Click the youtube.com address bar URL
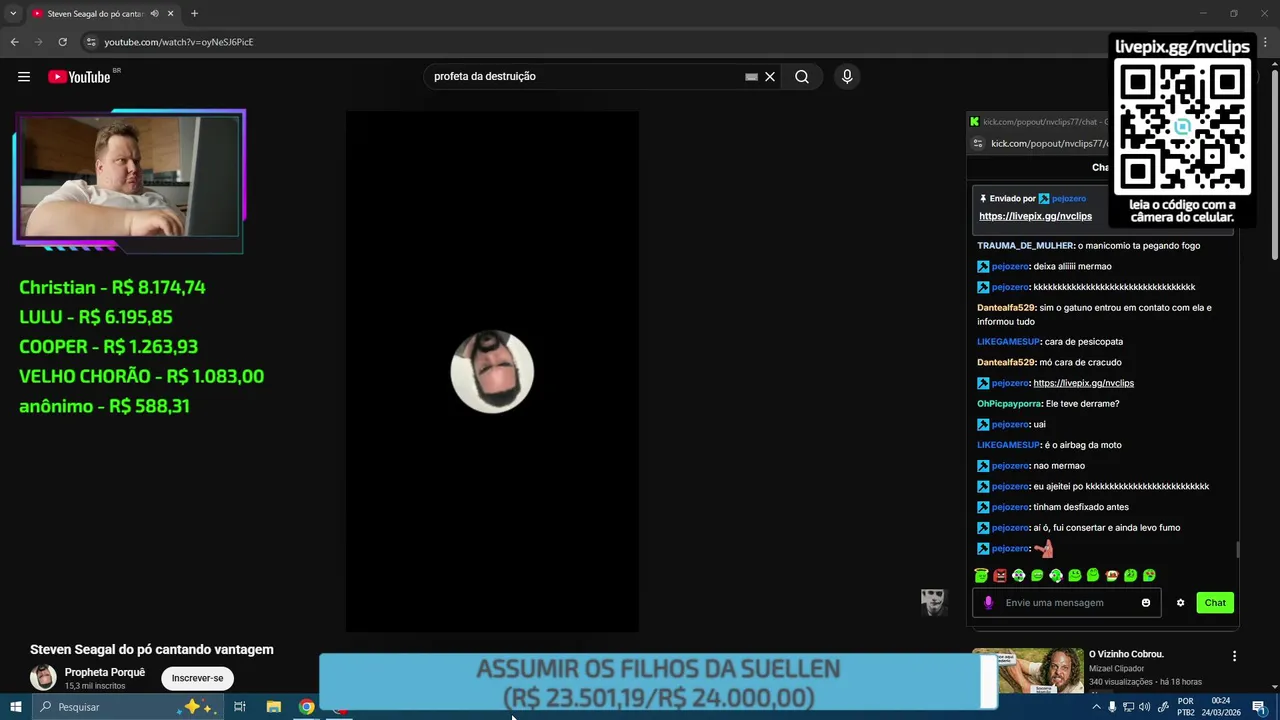 [x=179, y=42]
